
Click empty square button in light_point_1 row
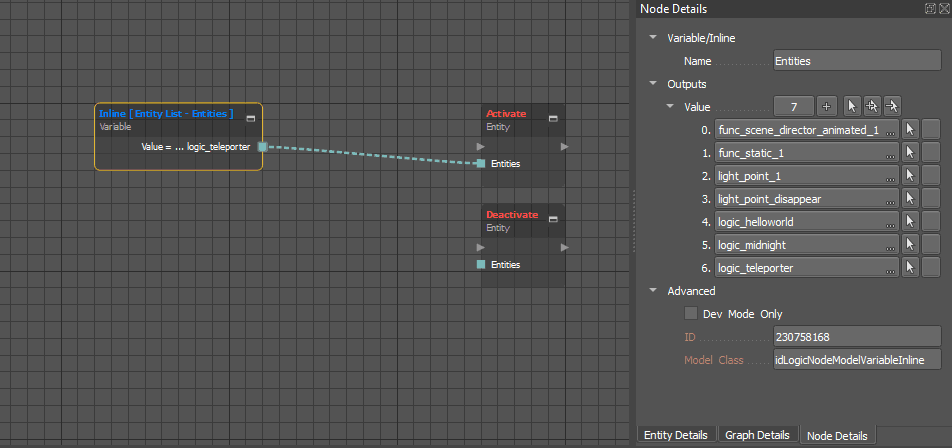click(x=931, y=176)
